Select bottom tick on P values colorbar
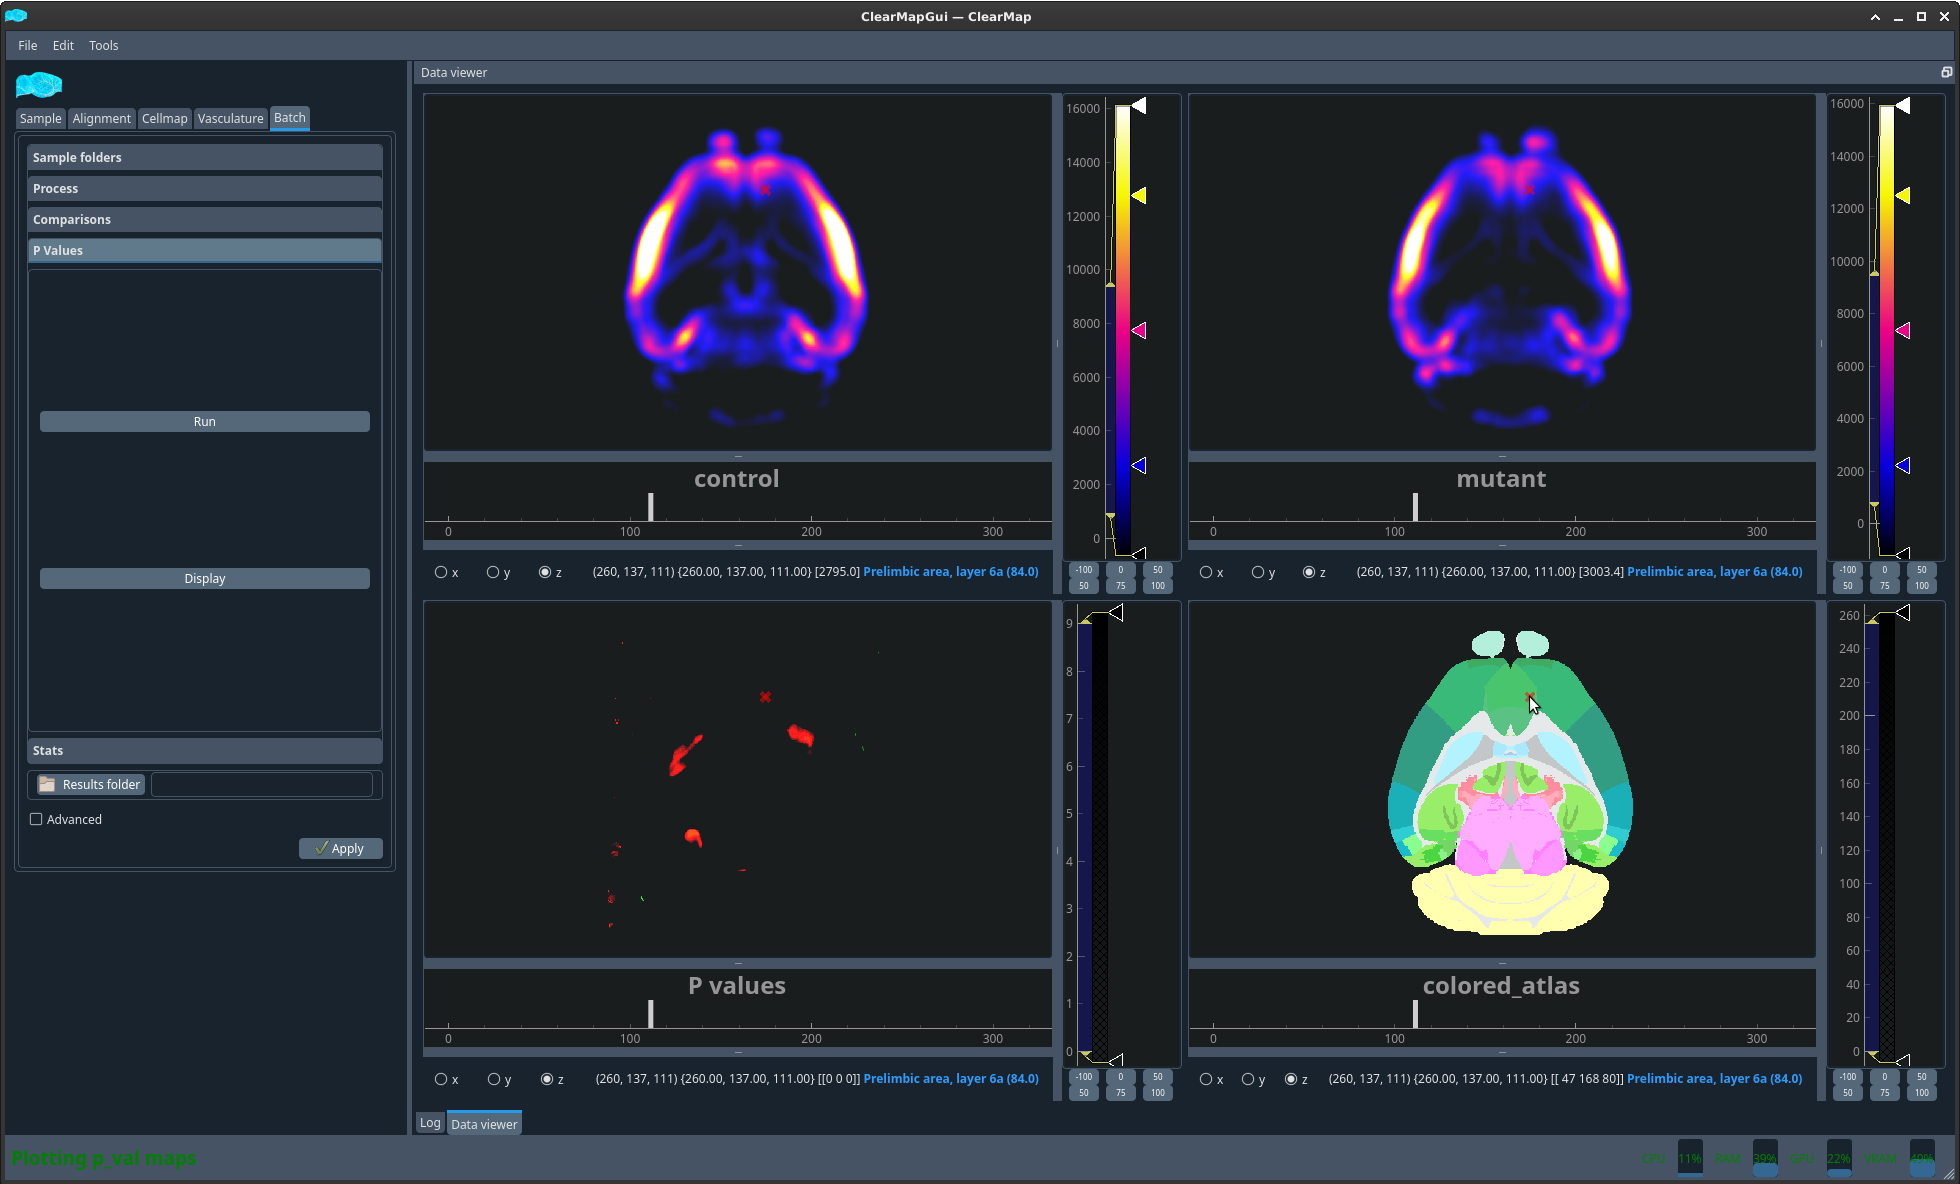Viewport: 1960px width, 1184px height. click(1116, 1059)
